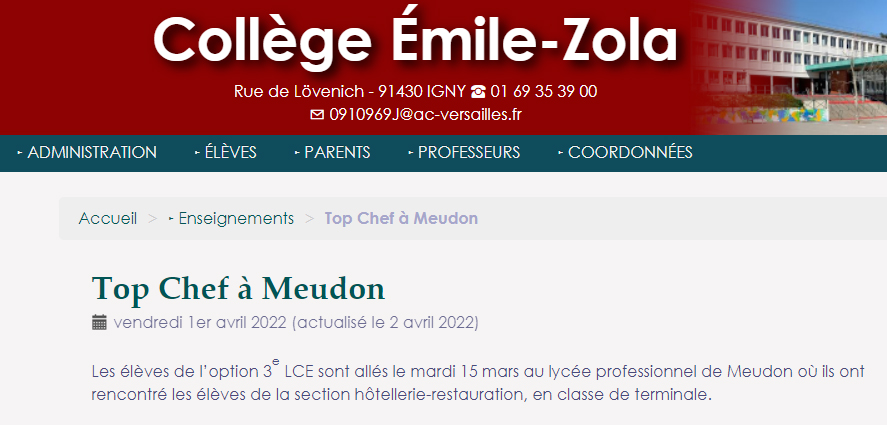Expand the arrow next to PARENTS

coord(297,153)
